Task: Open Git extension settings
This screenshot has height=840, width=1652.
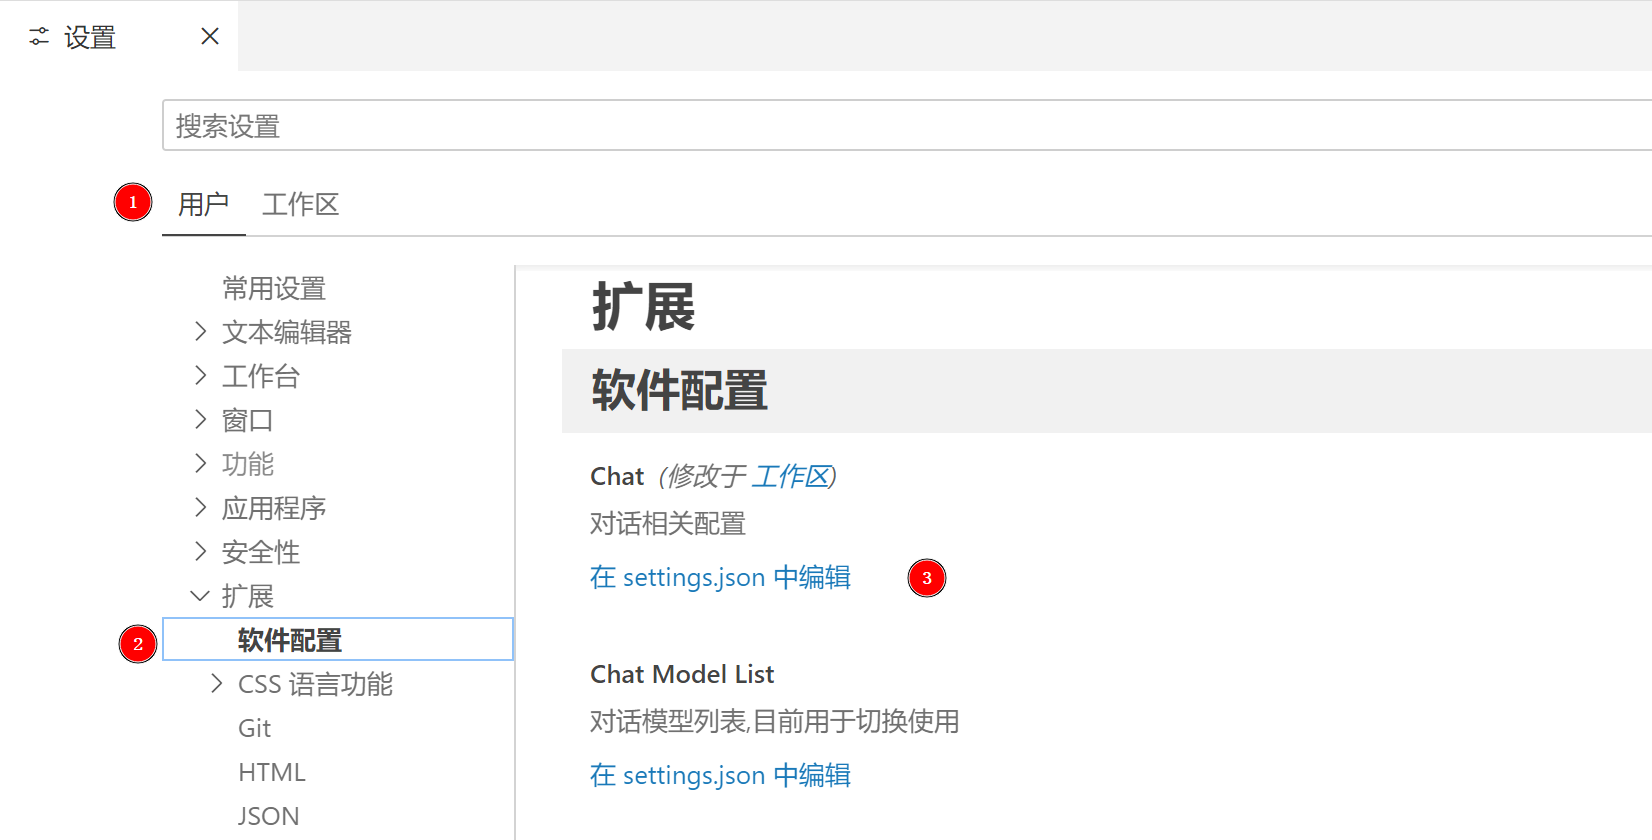Action: point(254,728)
